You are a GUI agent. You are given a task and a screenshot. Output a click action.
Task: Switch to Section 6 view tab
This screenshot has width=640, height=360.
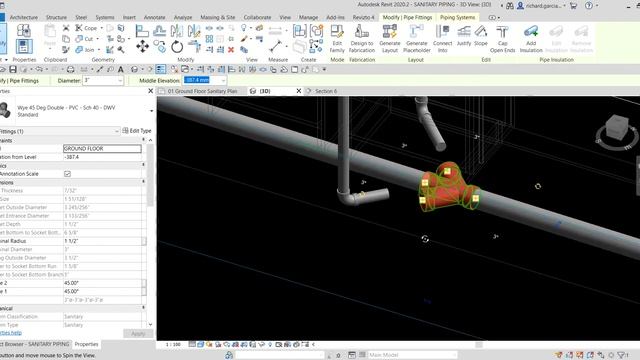[x=326, y=91]
